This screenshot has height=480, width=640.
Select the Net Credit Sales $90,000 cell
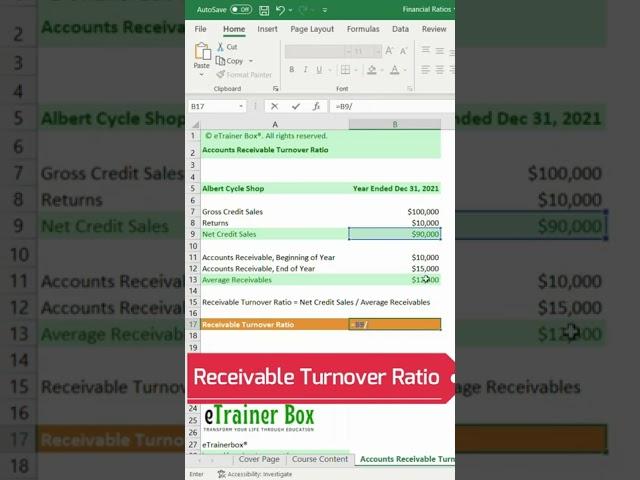[395, 234]
